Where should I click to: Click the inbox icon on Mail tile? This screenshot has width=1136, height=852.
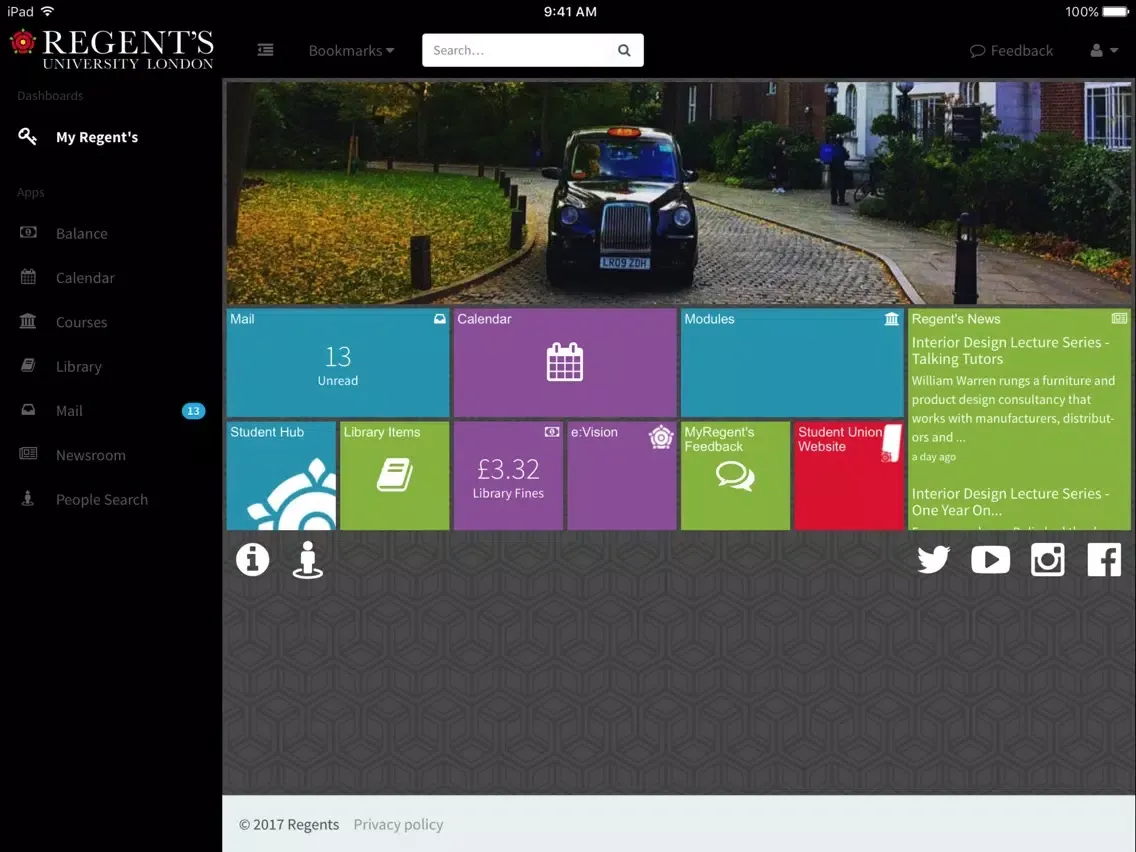coord(440,319)
